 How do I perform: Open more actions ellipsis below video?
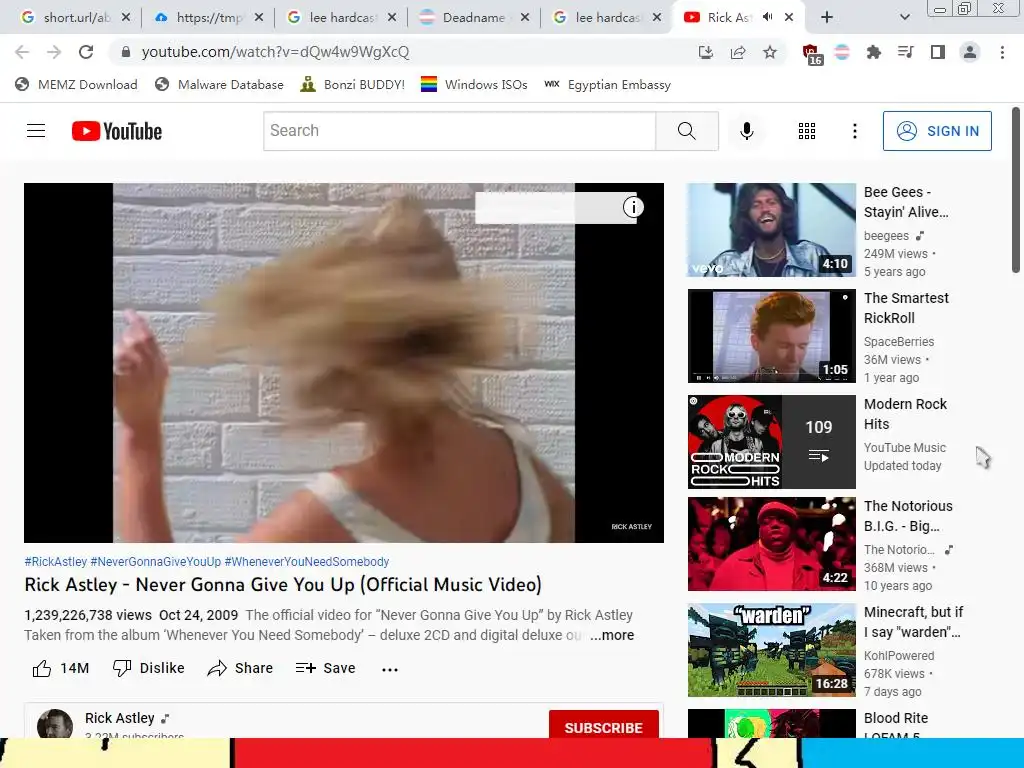[x=390, y=669]
